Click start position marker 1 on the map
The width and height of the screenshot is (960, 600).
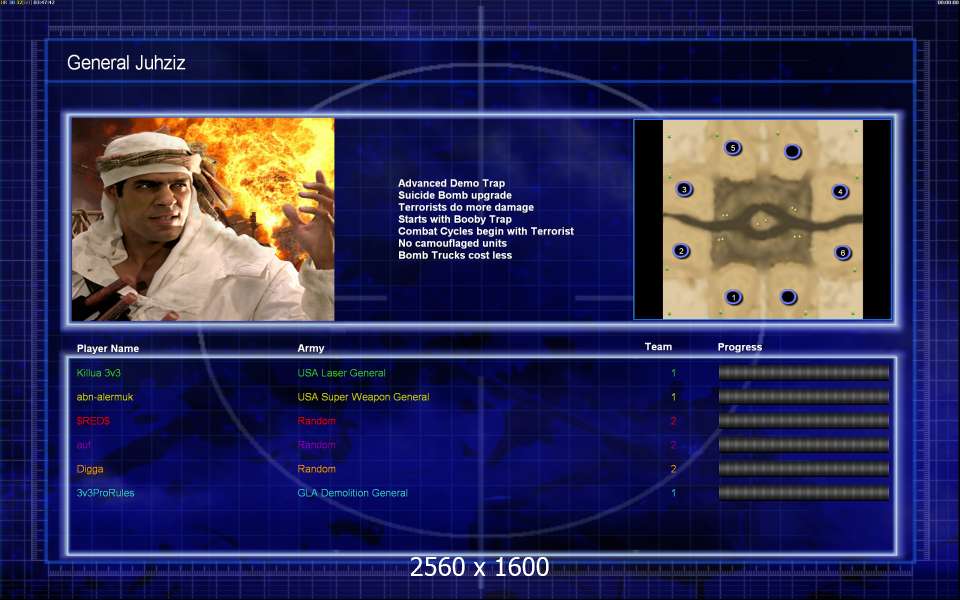coord(733,298)
